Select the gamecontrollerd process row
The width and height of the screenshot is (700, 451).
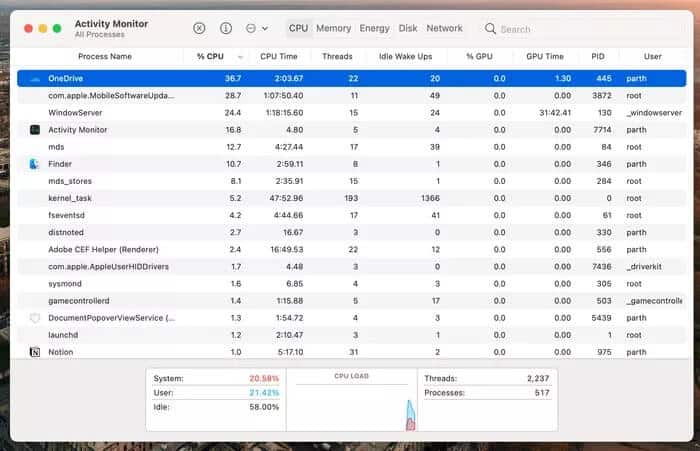(351, 301)
